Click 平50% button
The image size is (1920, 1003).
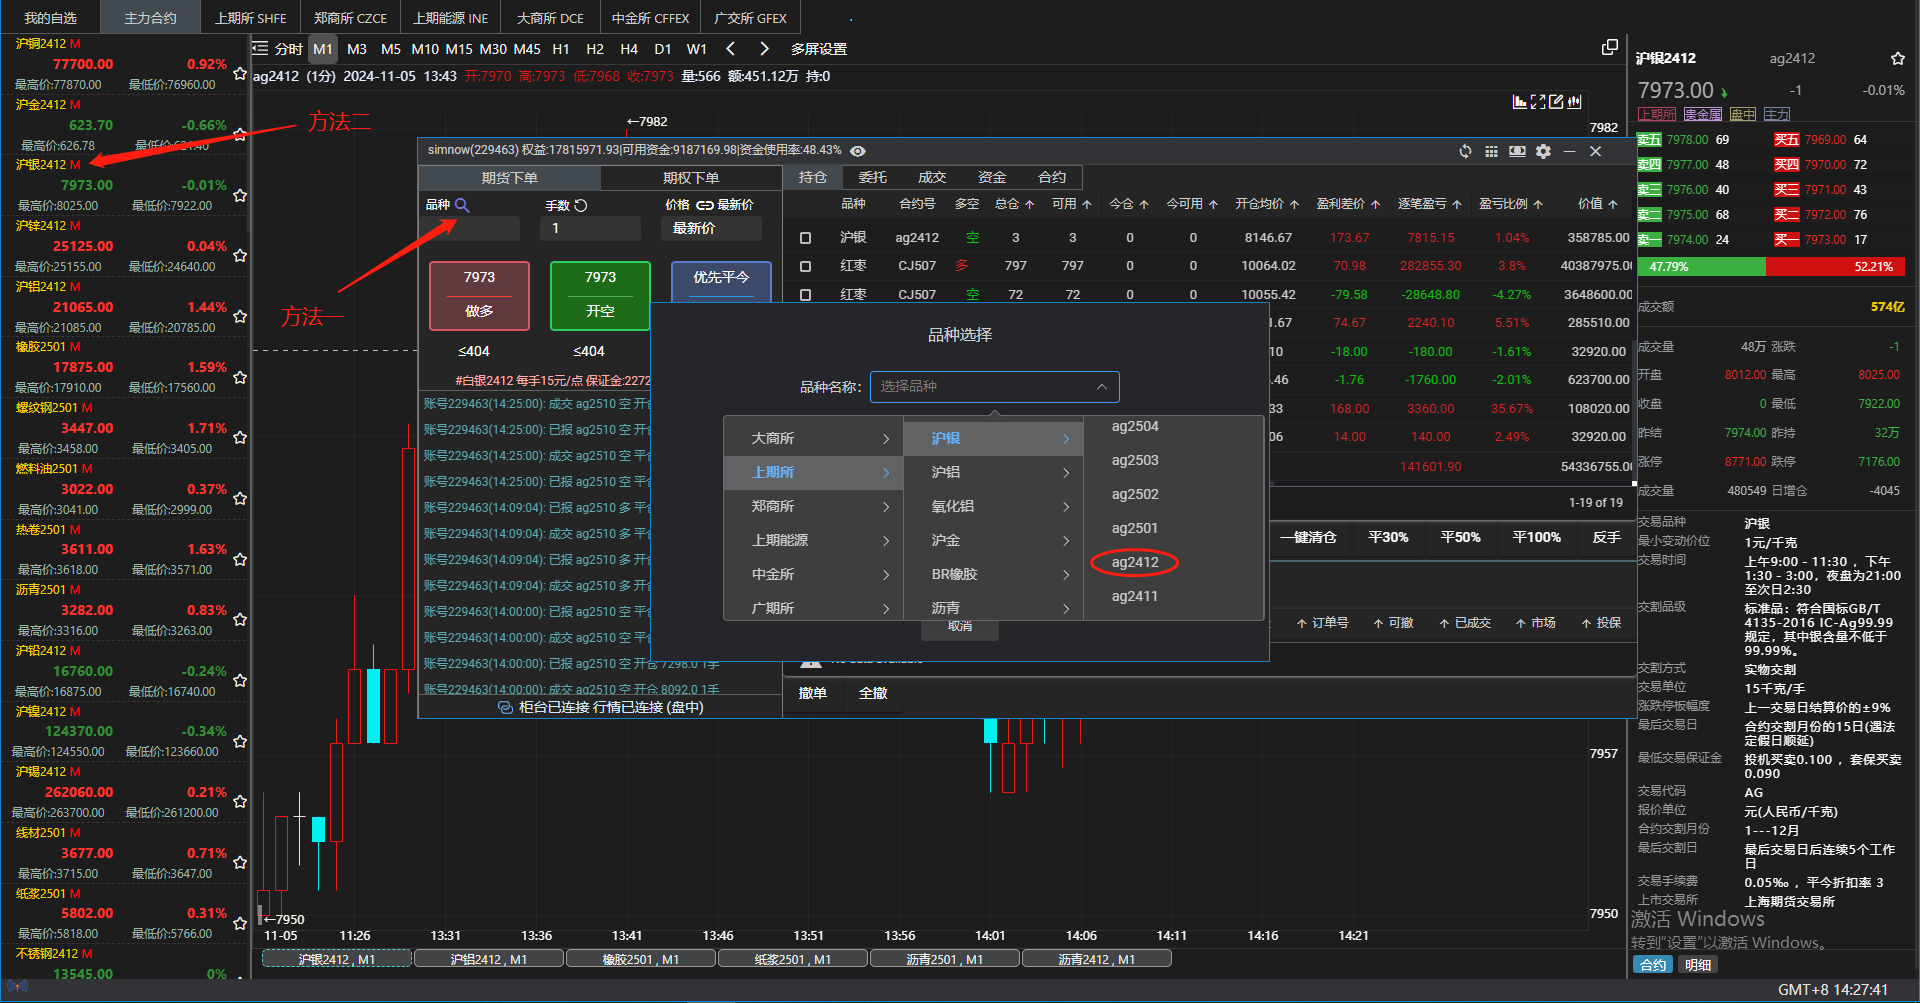[x=1460, y=537]
